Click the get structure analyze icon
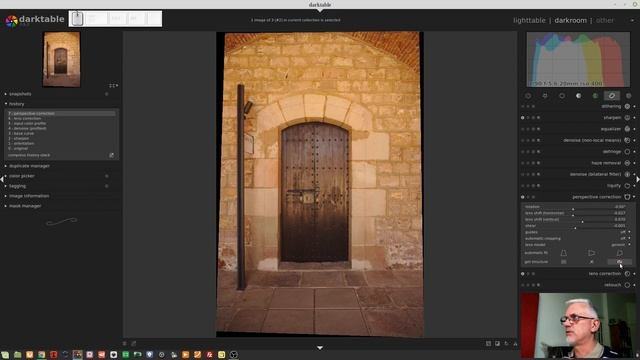Screen dimensions: 640x360 click(x=563, y=262)
